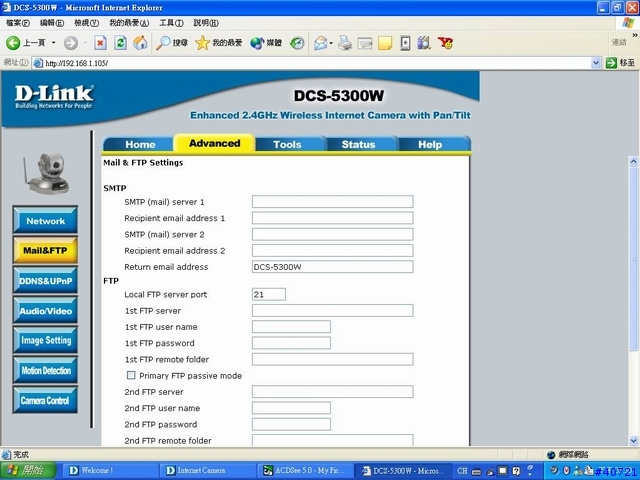Switch to Internet Camera taskbar window

click(x=208, y=471)
